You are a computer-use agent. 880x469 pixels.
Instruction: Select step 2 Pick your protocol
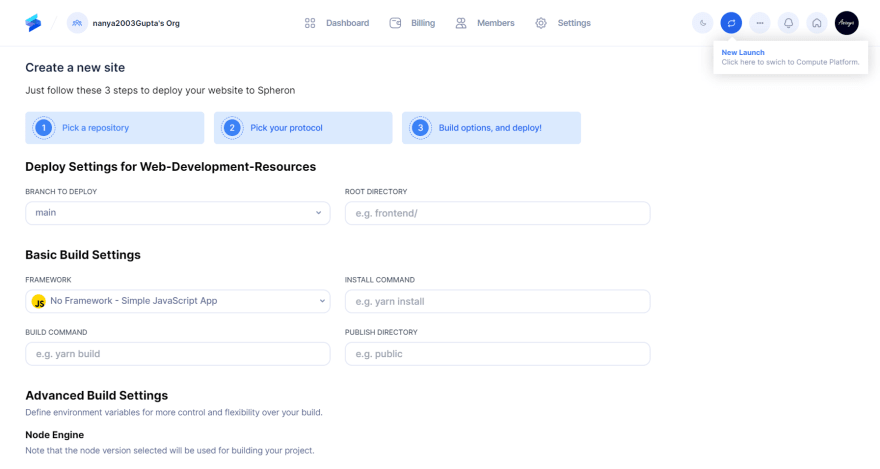click(x=303, y=128)
